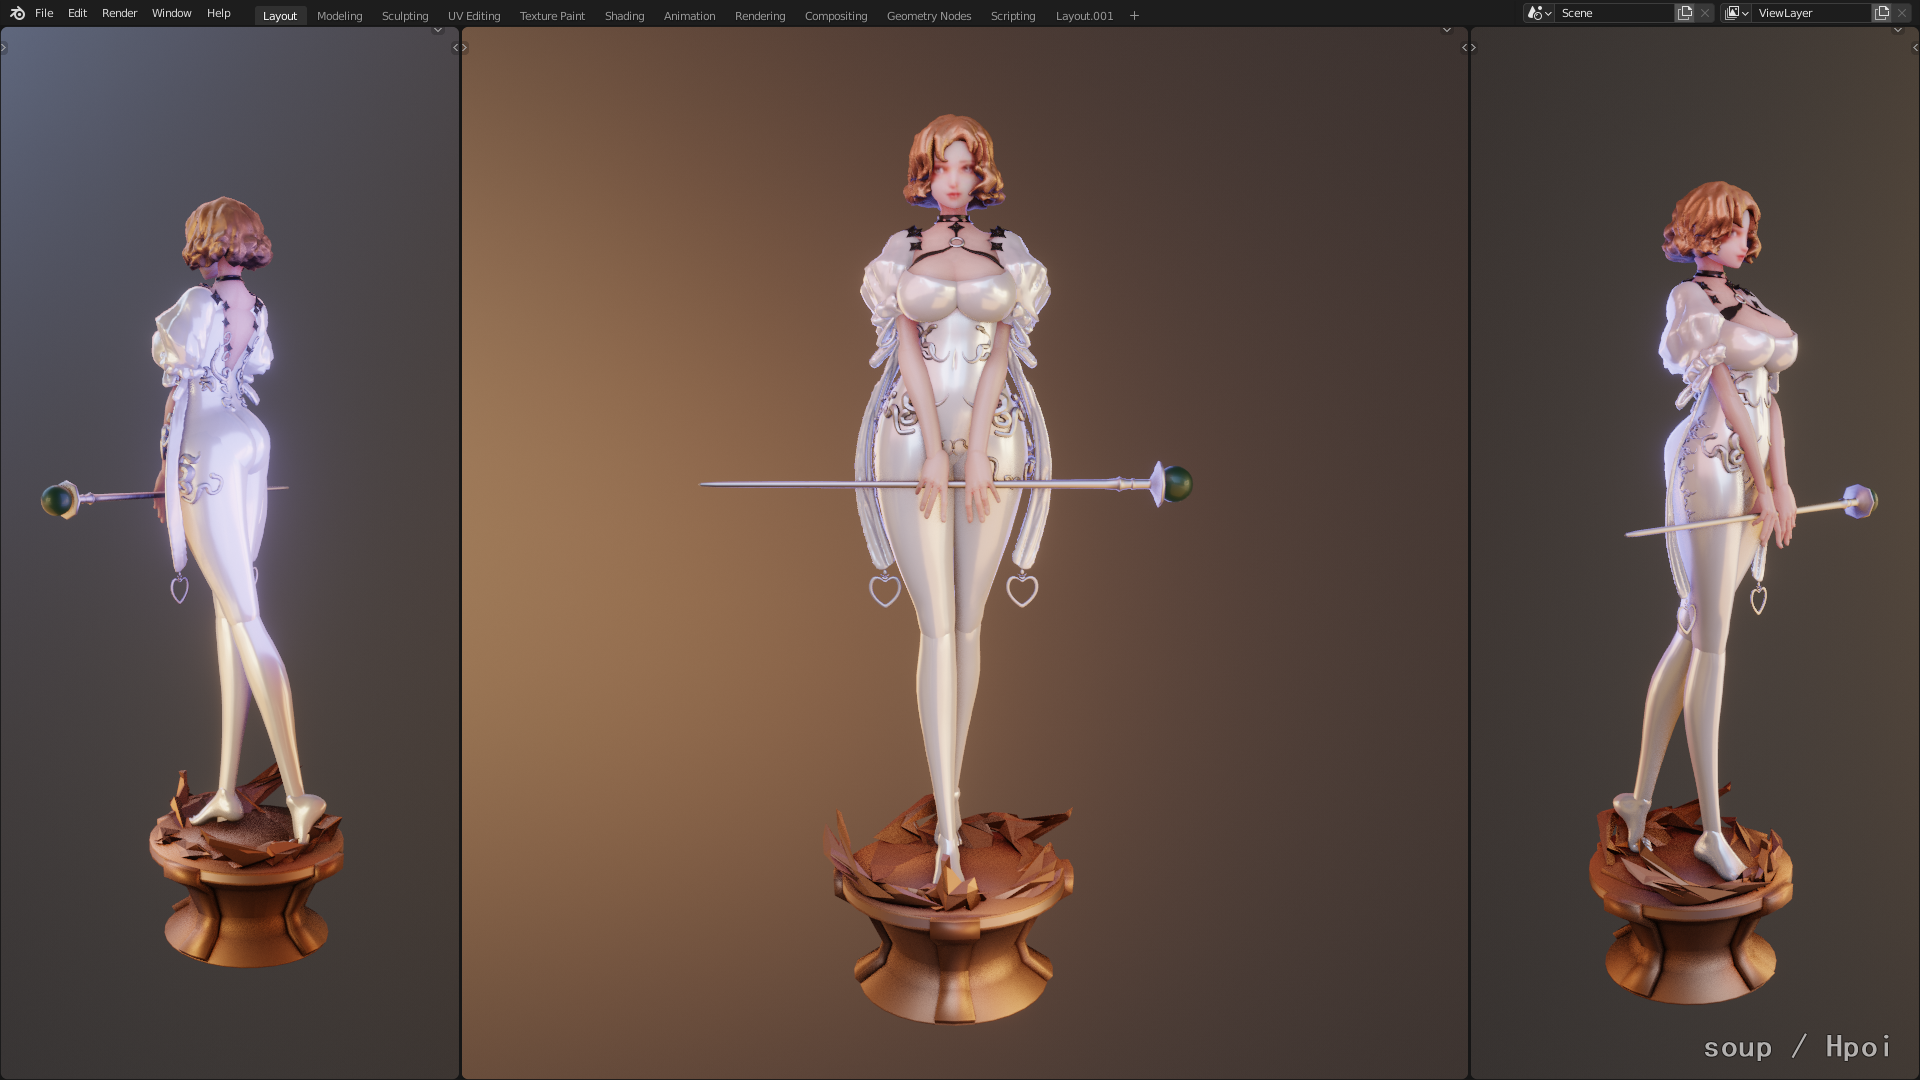Show the center viewport sidebar arrow
Screen dimensions: 1920x1080
(1464, 47)
